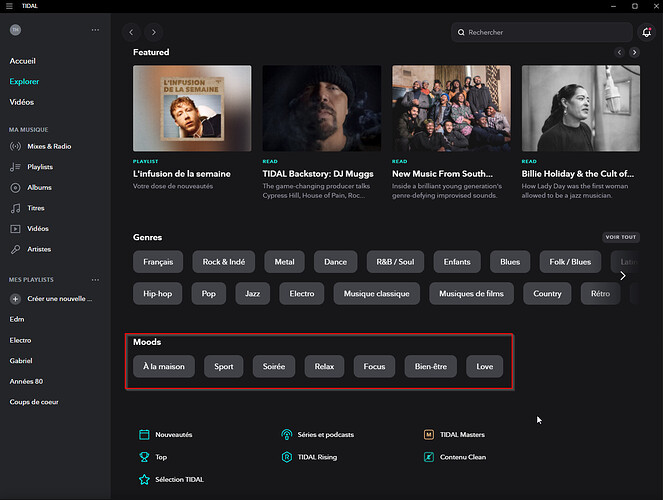Click the Séries et podcasts icon
This screenshot has width=663, height=500.
[x=287, y=434]
